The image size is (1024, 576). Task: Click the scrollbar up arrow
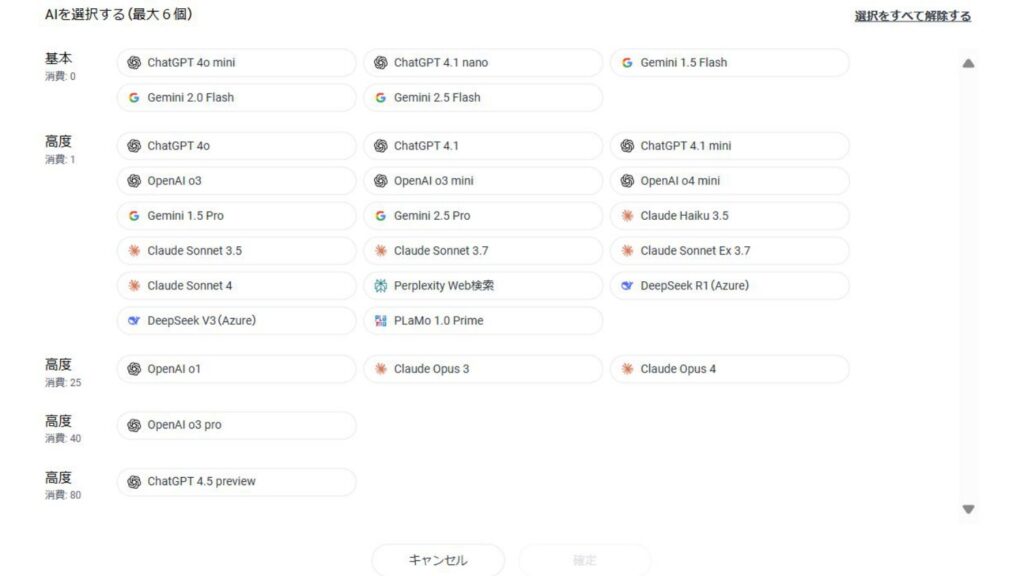tap(968, 63)
